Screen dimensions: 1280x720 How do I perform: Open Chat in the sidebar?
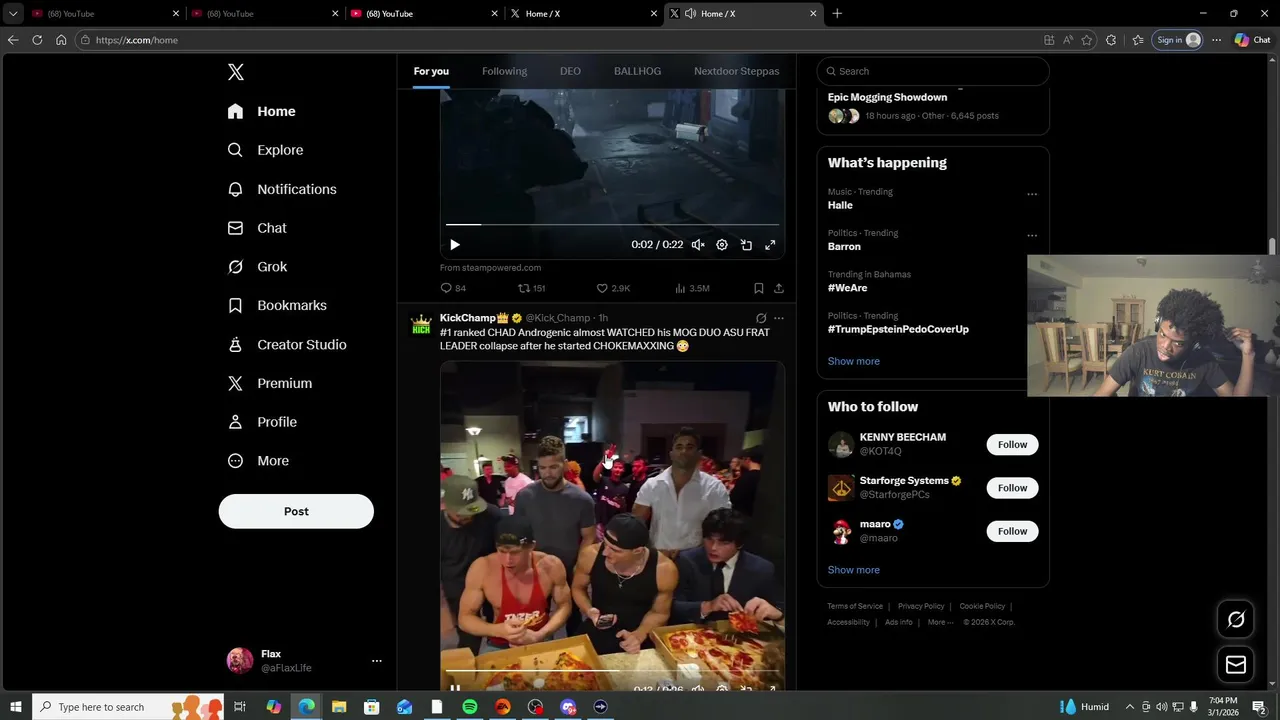[258, 228]
